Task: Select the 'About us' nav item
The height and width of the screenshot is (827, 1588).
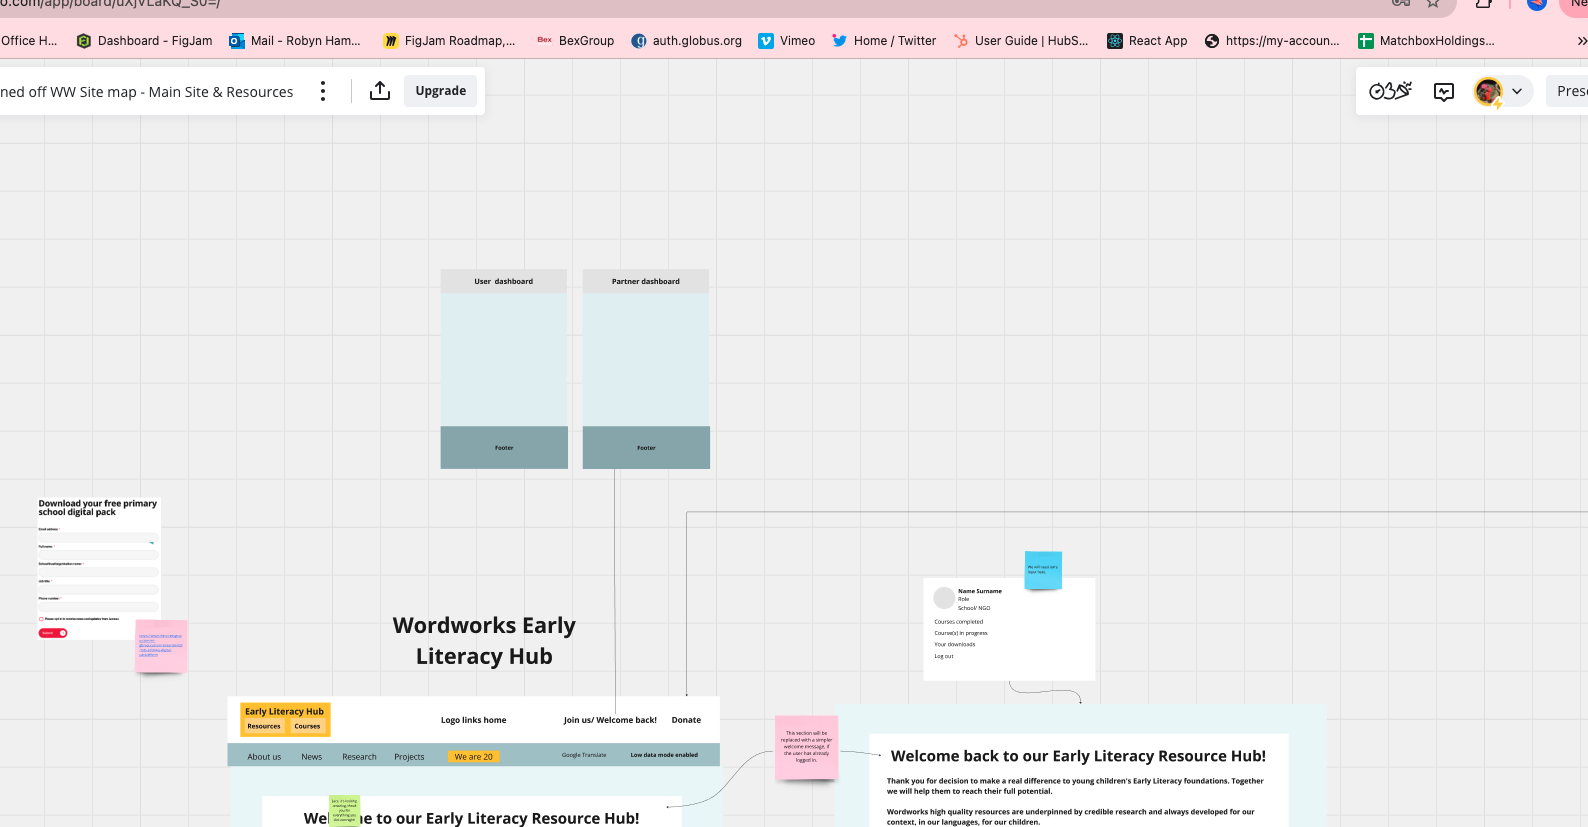Action: [x=264, y=757]
